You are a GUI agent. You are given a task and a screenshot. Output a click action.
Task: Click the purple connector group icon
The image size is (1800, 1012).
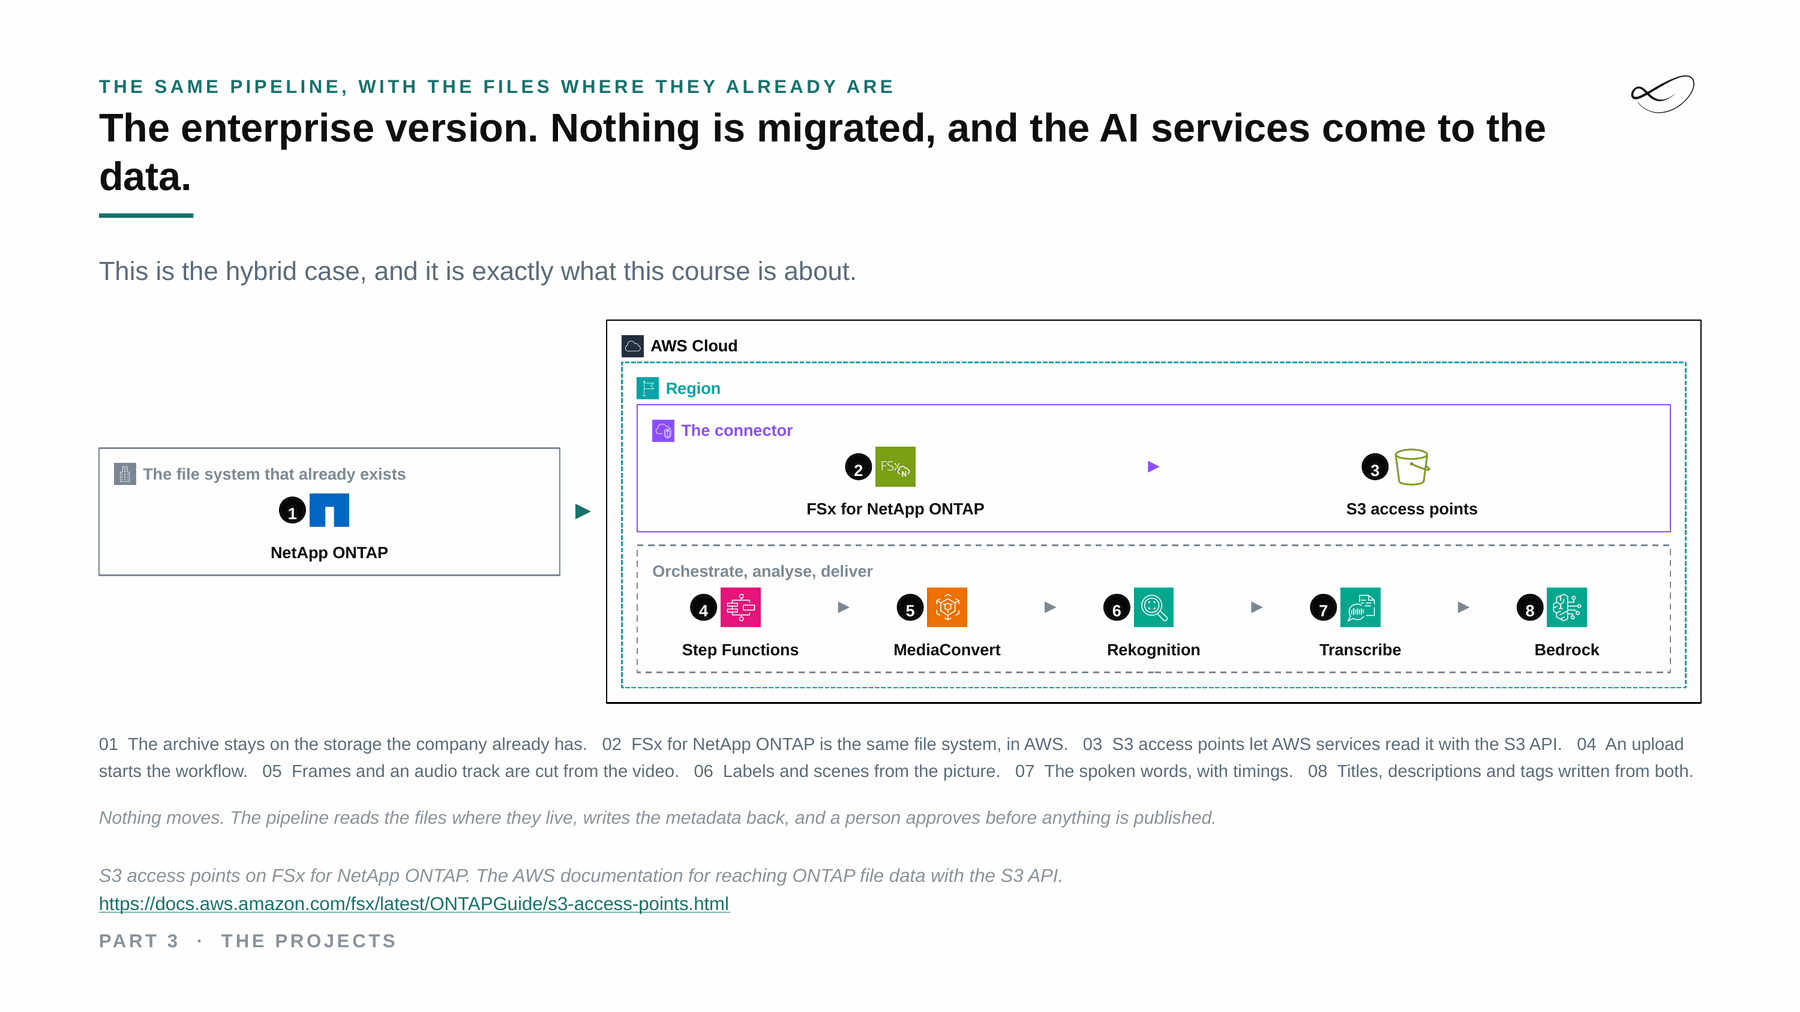(x=663, y=430)
